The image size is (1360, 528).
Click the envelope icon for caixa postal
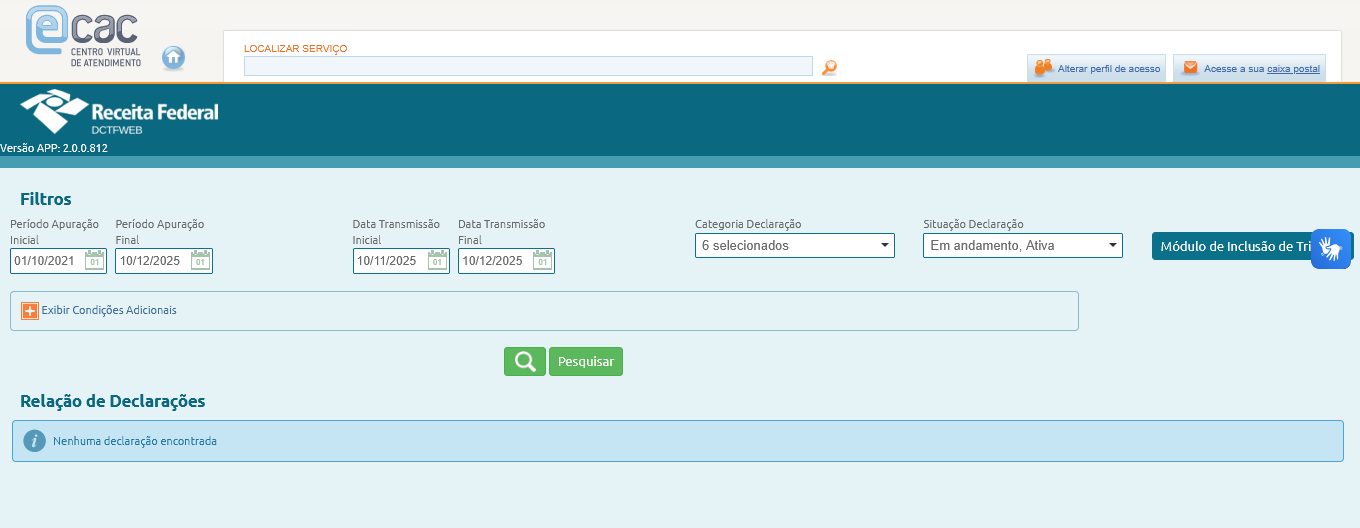pos(1190,68)
